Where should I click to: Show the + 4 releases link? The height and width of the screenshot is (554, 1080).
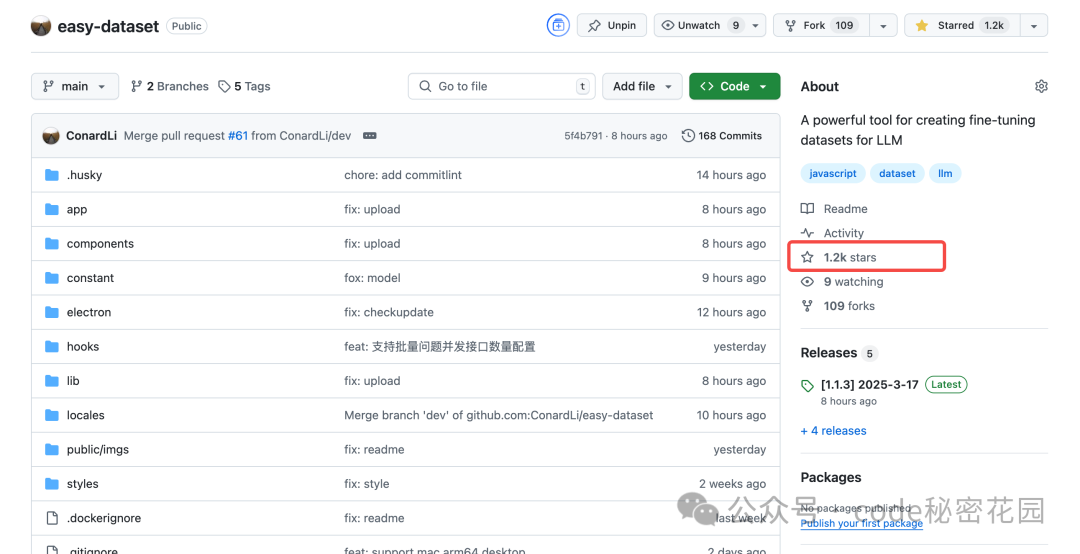833,431
